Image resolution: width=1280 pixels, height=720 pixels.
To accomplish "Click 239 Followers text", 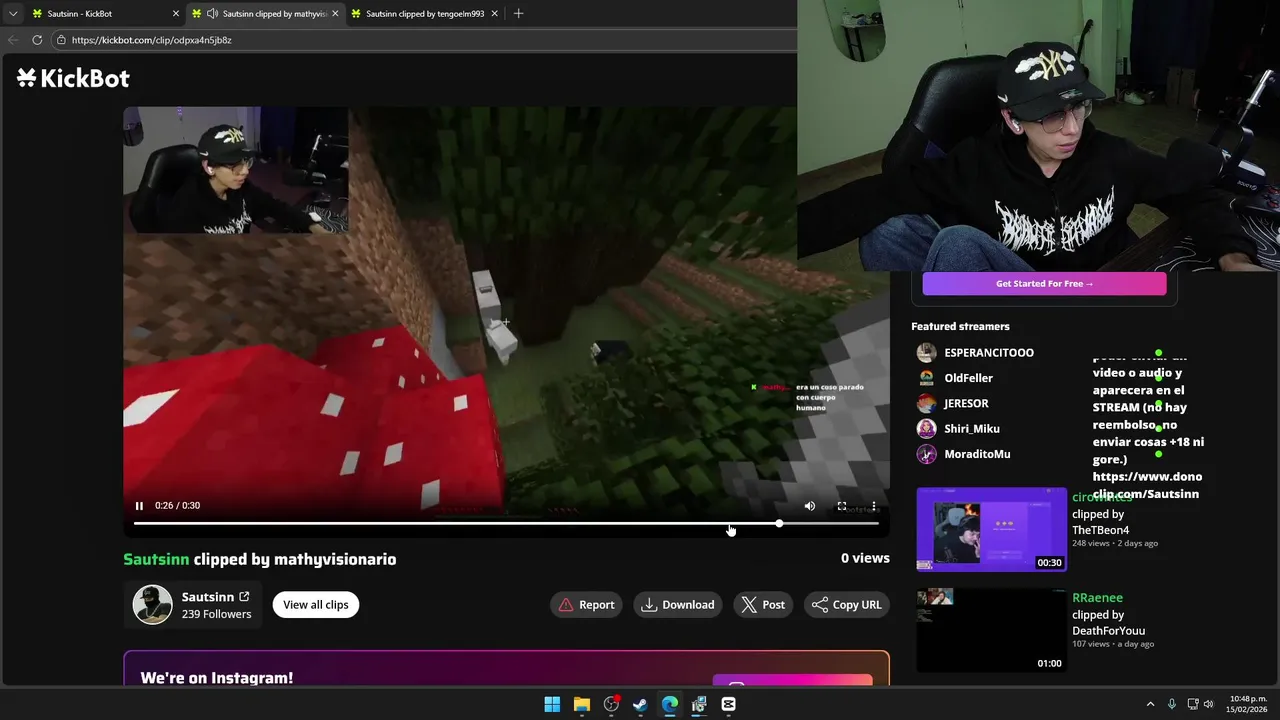I will (216, 614).
